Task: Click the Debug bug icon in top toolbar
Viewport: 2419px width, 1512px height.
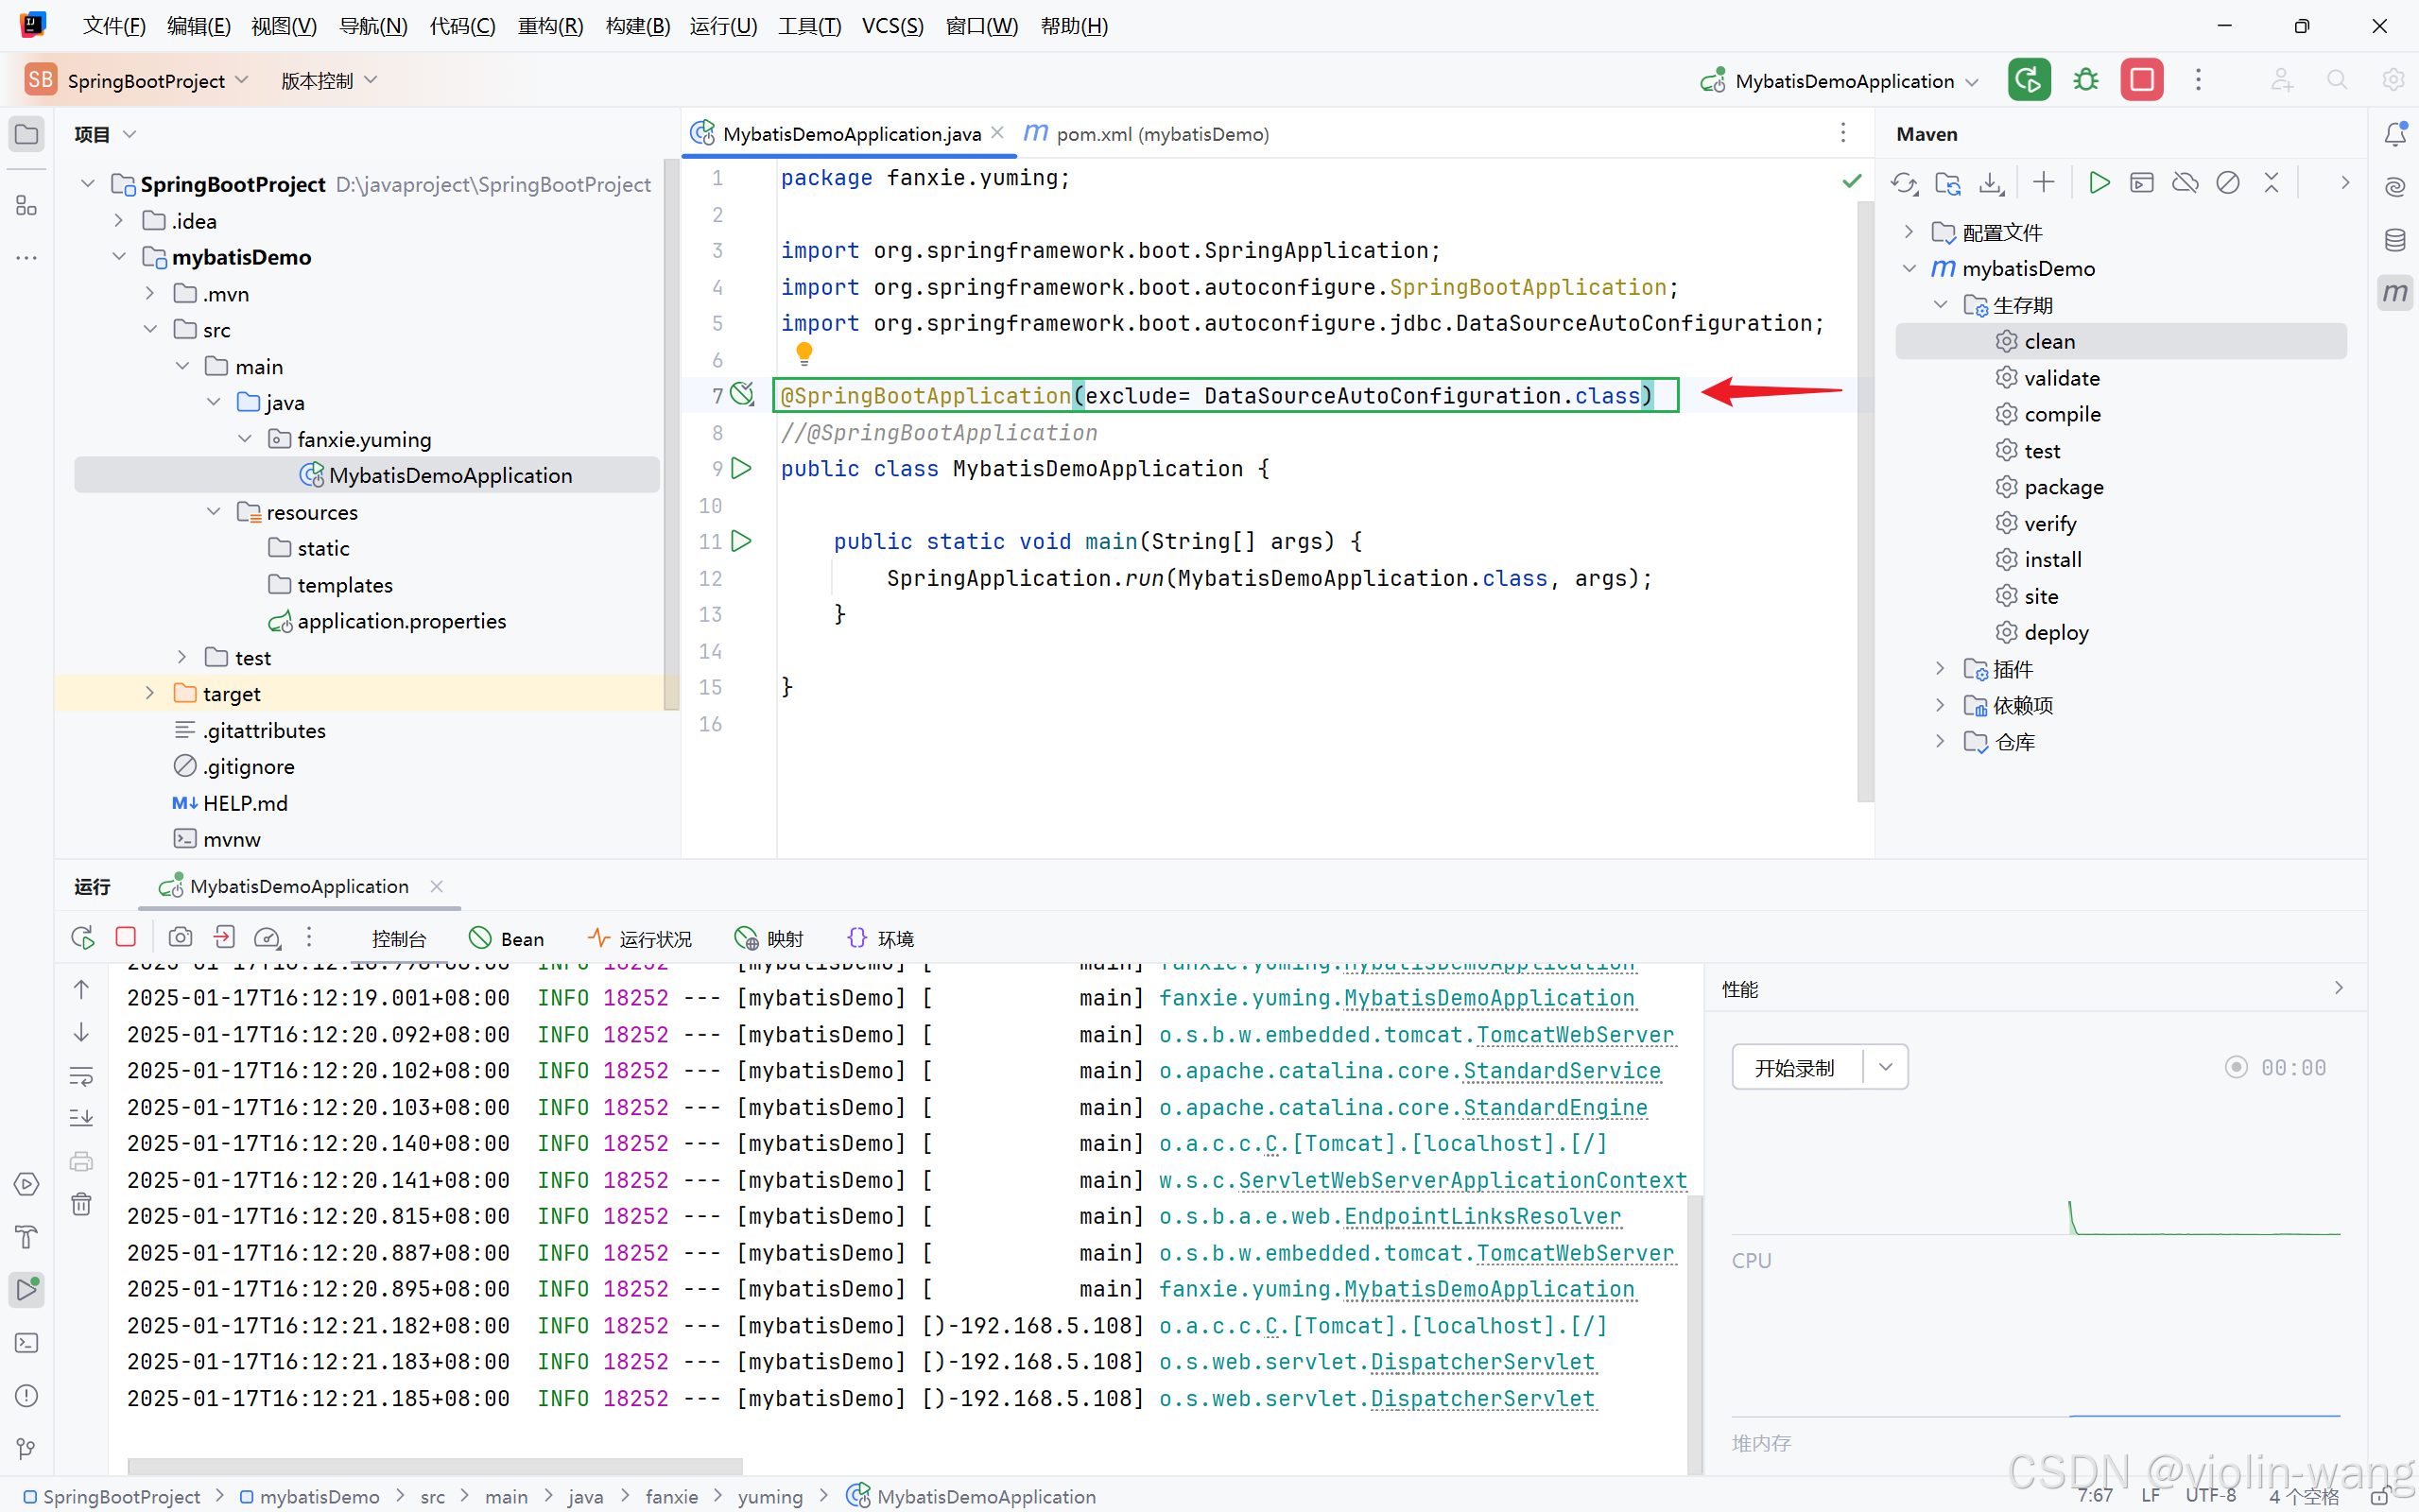Action: [x=2085, y=80]
